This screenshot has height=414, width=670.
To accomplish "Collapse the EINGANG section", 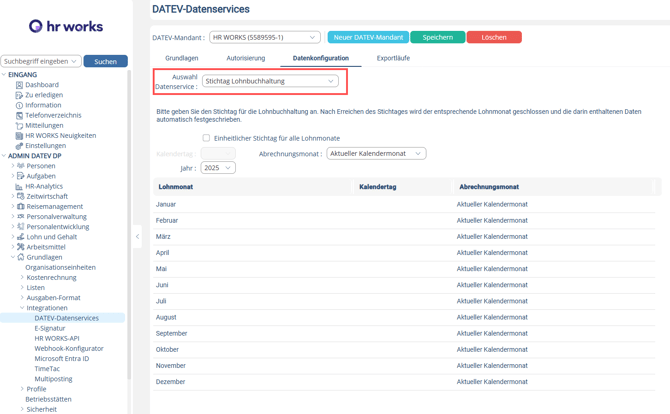I will pos(4,75).
